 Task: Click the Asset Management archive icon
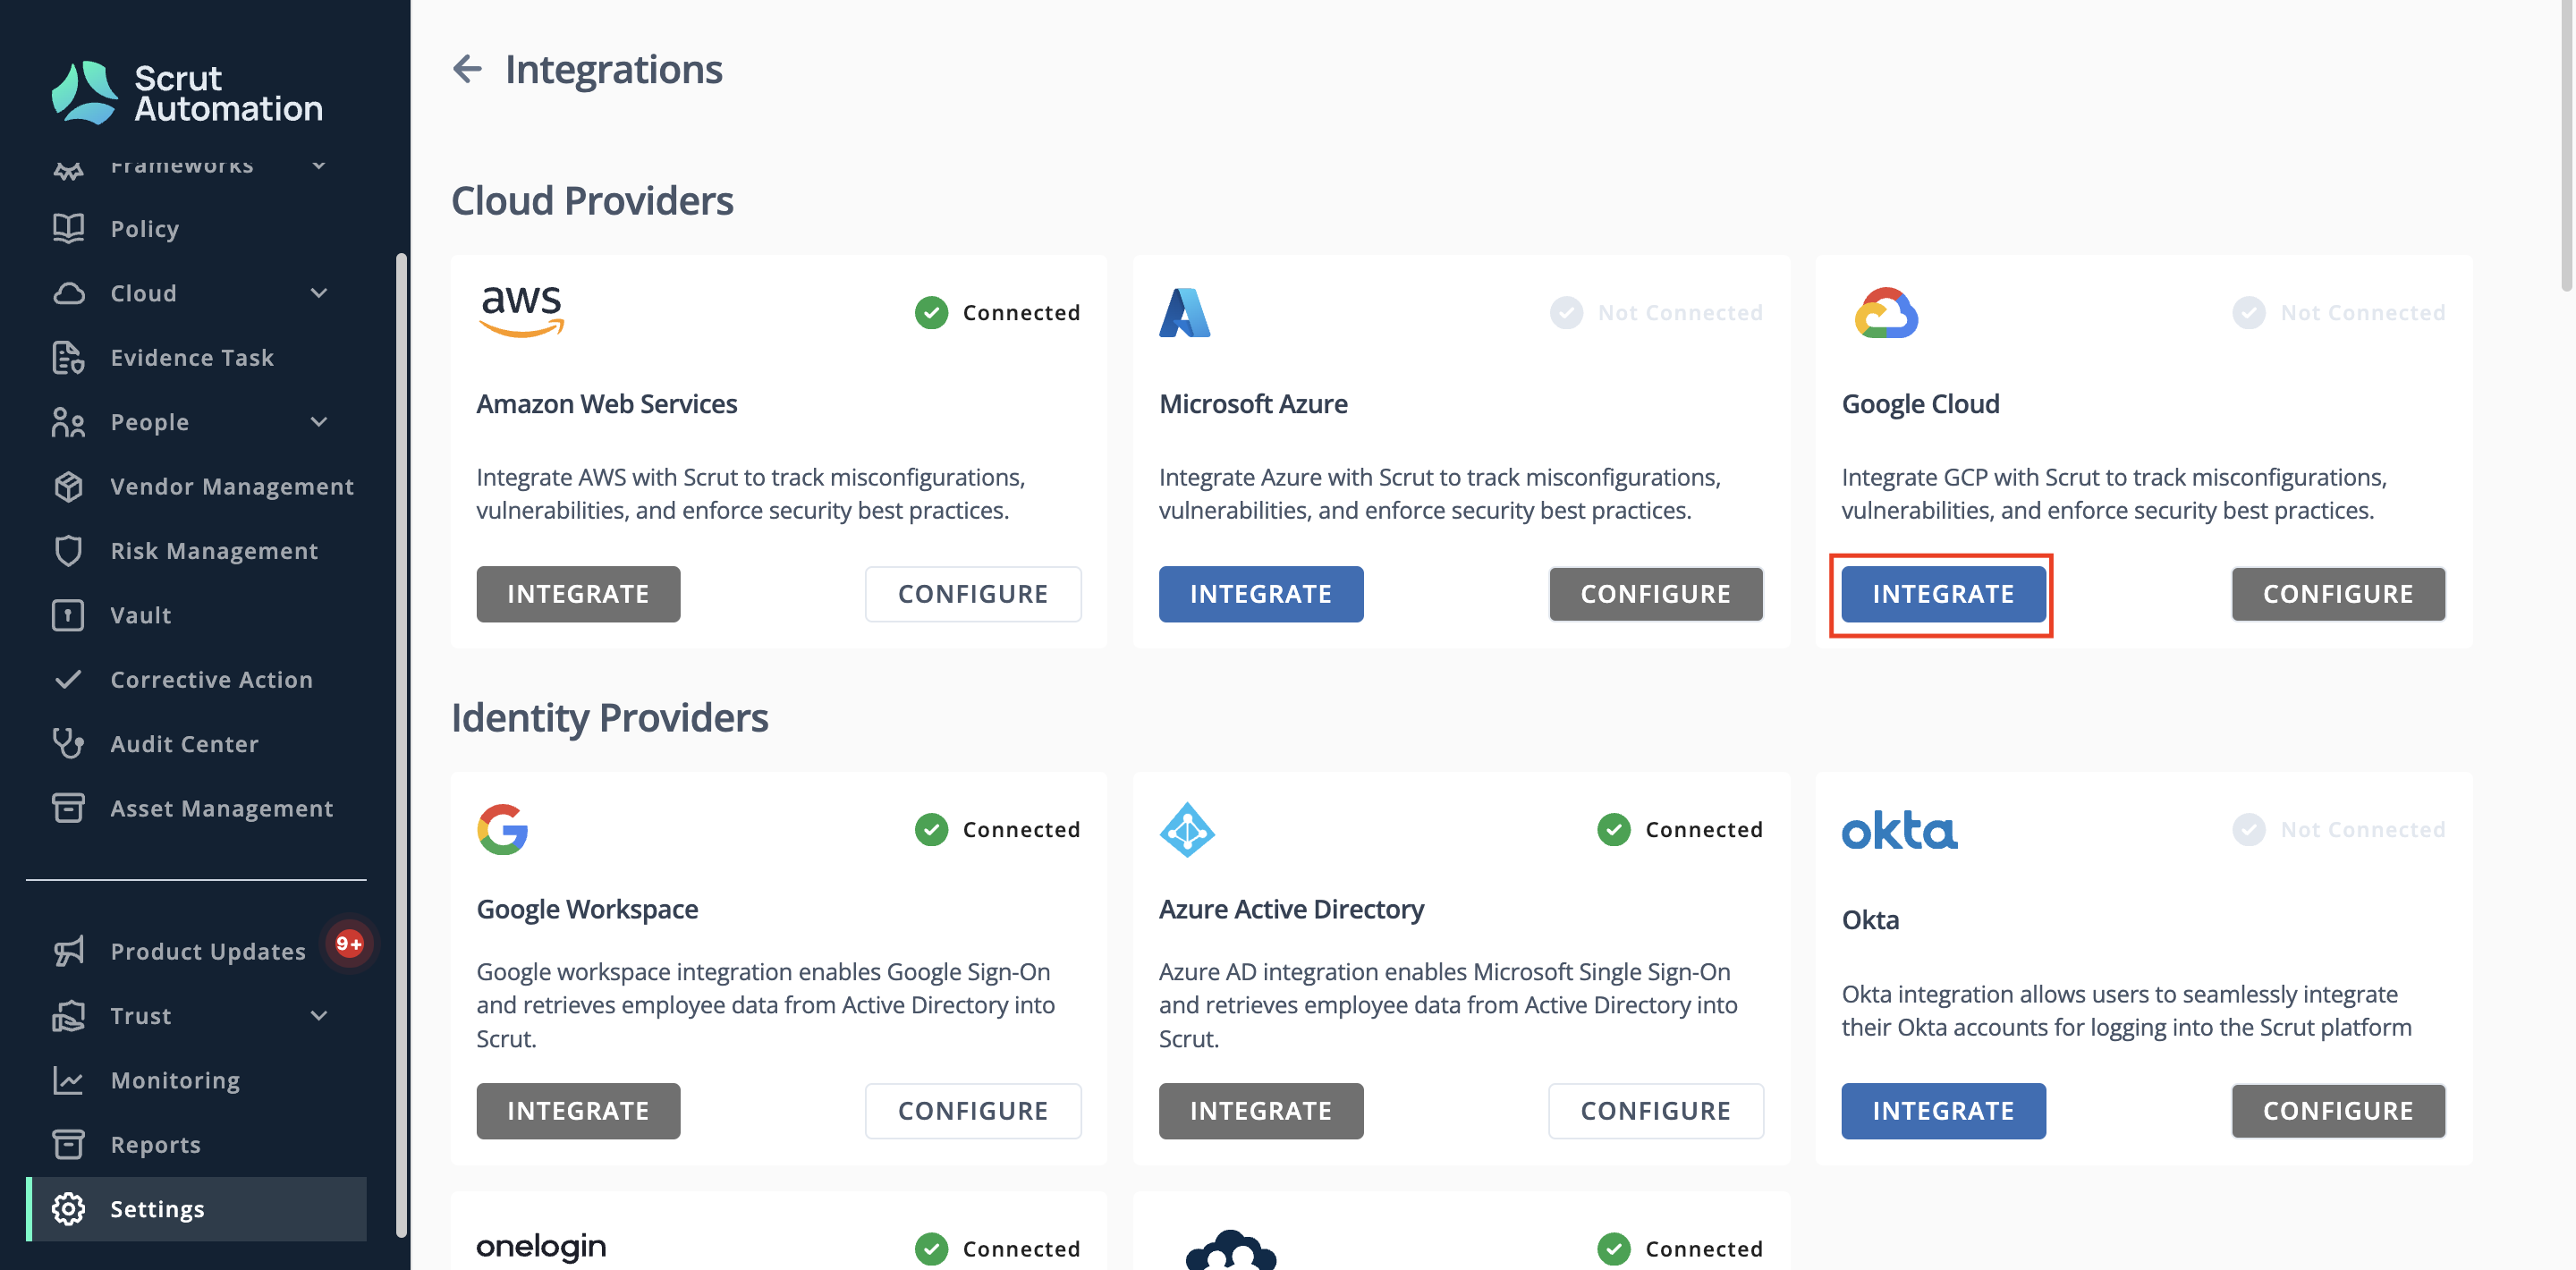click(68, 807)
